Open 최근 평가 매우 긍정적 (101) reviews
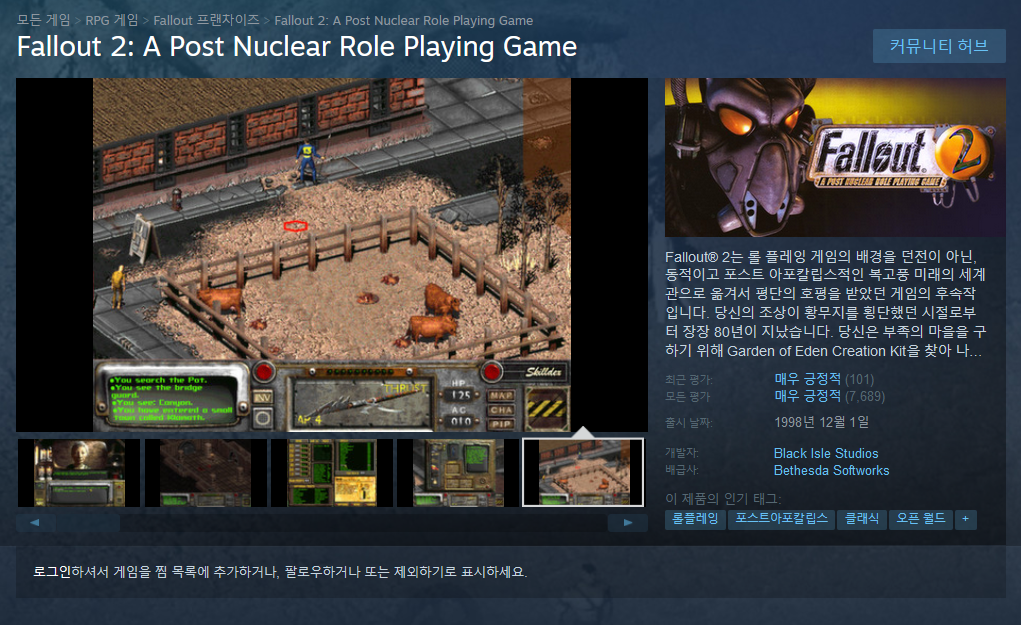The height and width of the screenshot is (625, 1021). (x=824, y=379)
